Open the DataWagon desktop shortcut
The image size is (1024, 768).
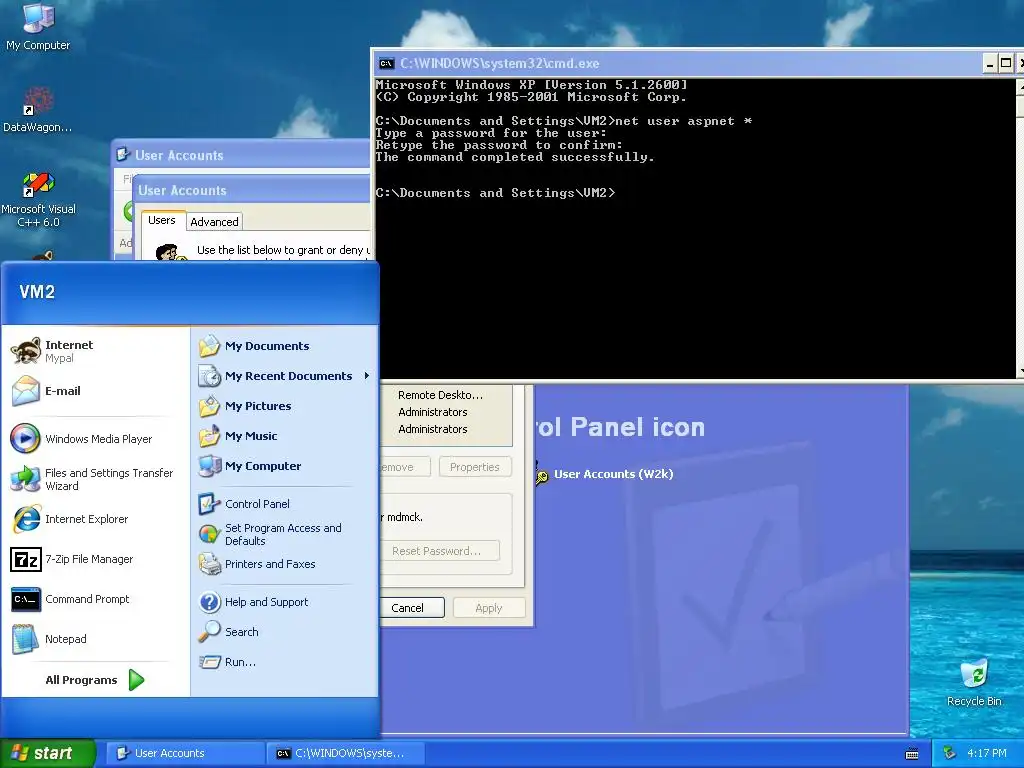[x=38, y=108]
